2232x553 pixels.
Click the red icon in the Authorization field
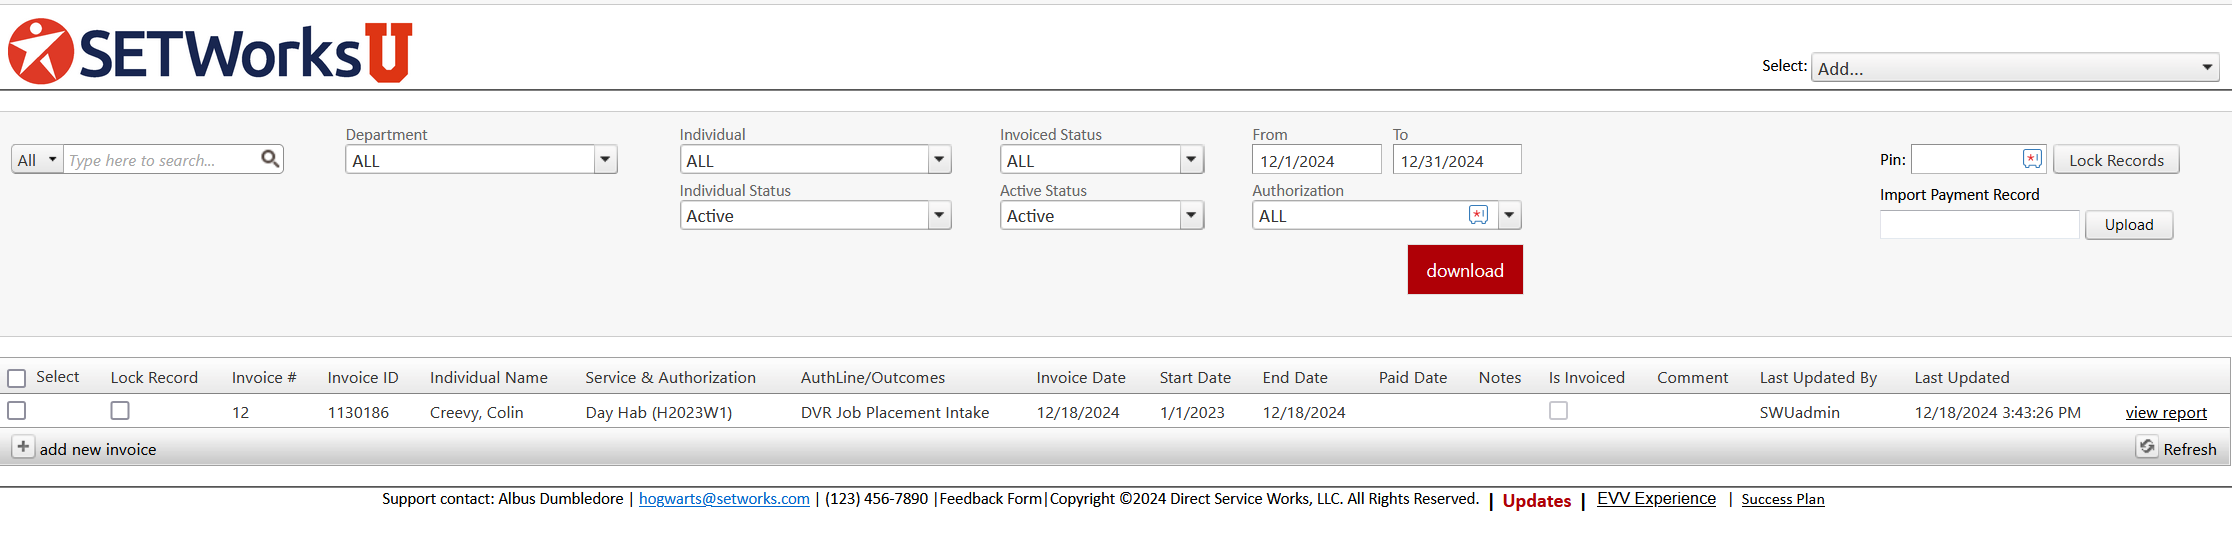pos(1478,215)
